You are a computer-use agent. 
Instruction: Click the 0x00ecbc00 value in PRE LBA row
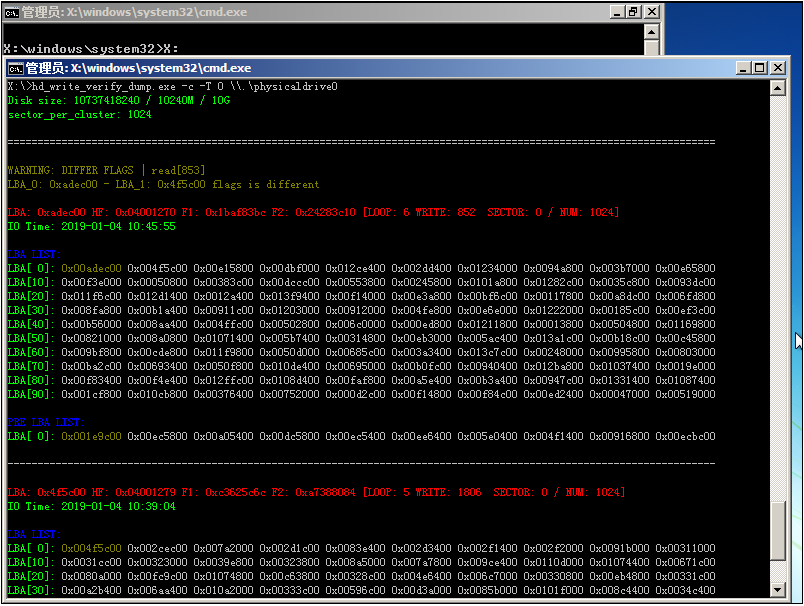pos(685,436)
